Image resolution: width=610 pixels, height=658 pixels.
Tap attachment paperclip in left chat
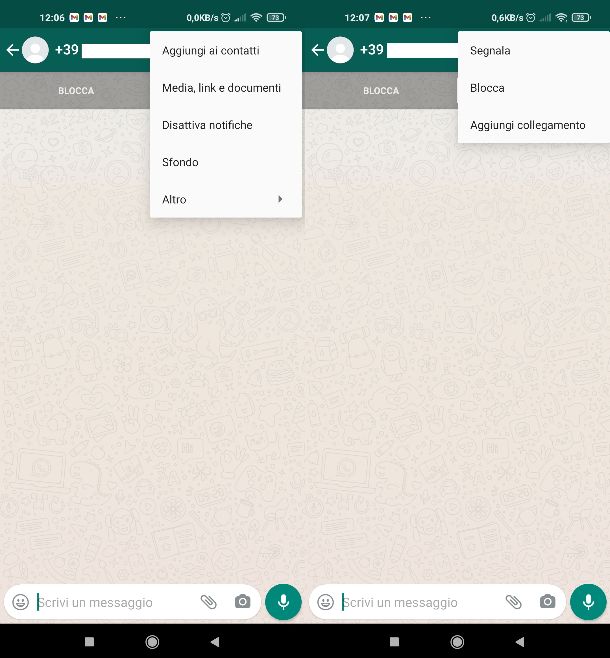coord(209,602)
